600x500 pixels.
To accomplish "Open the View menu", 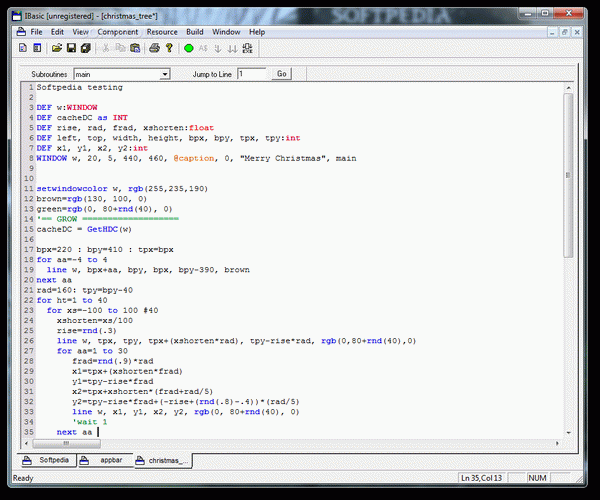I will pyautogui.click(x=80, y=32).
